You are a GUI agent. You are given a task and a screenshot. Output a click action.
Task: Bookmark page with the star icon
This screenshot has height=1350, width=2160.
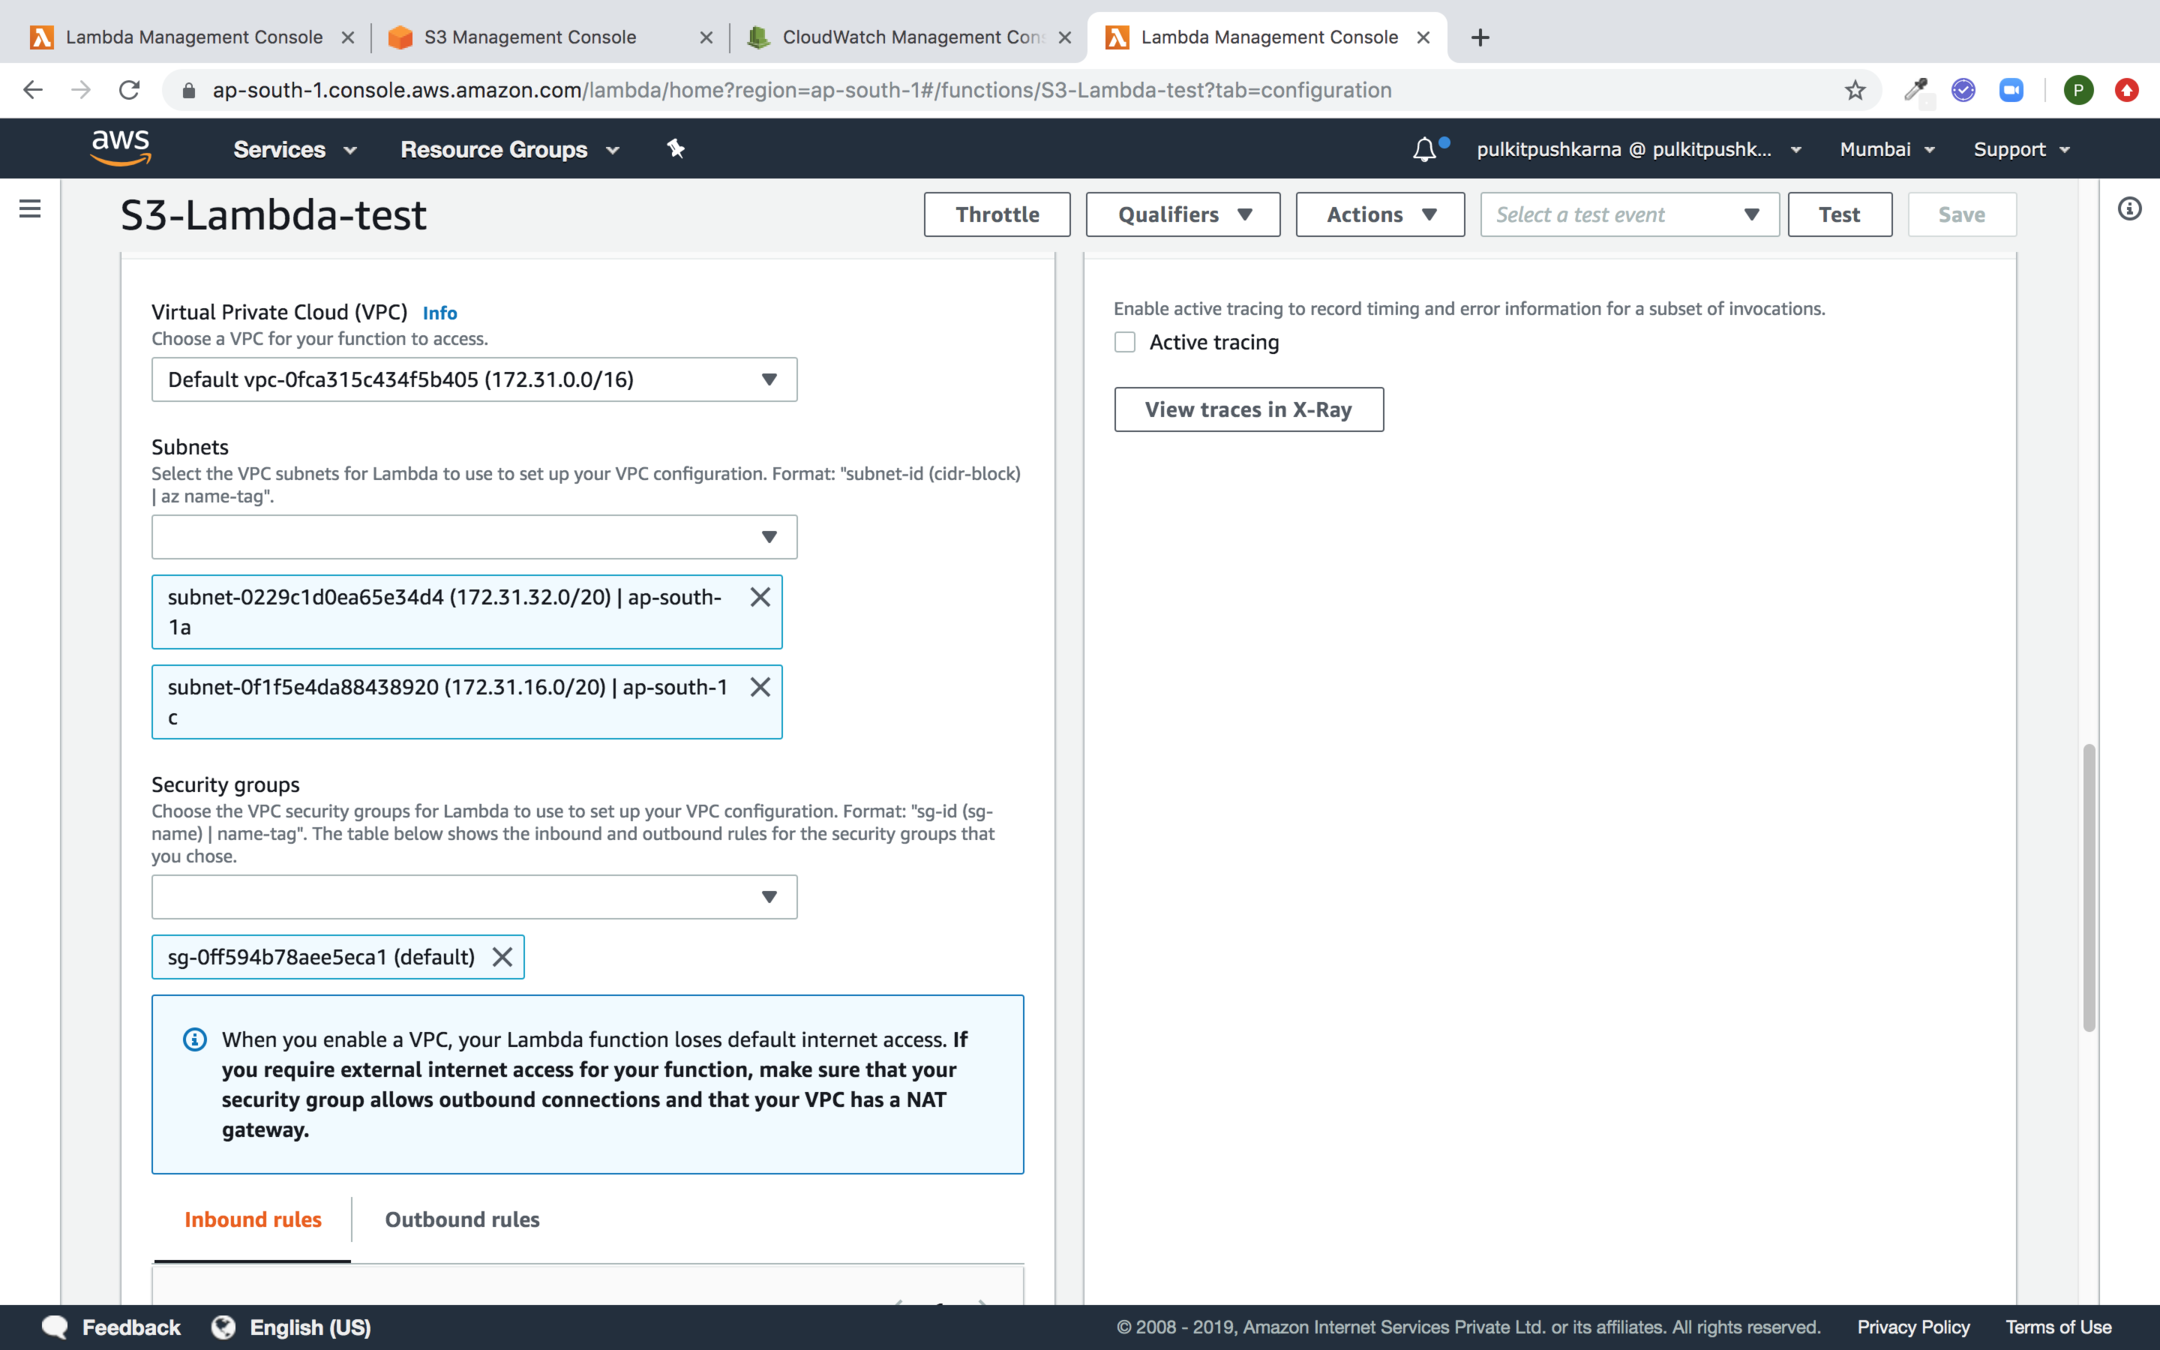point(1855,90)
